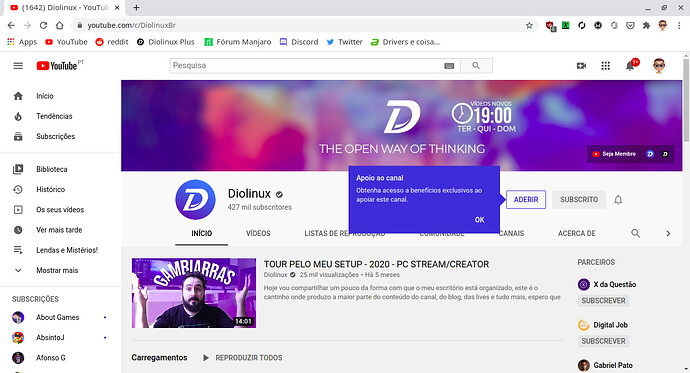
Task: Open the on-screen keyboard icon in search box
Action: pyautogui.click(x=449, y=66)
